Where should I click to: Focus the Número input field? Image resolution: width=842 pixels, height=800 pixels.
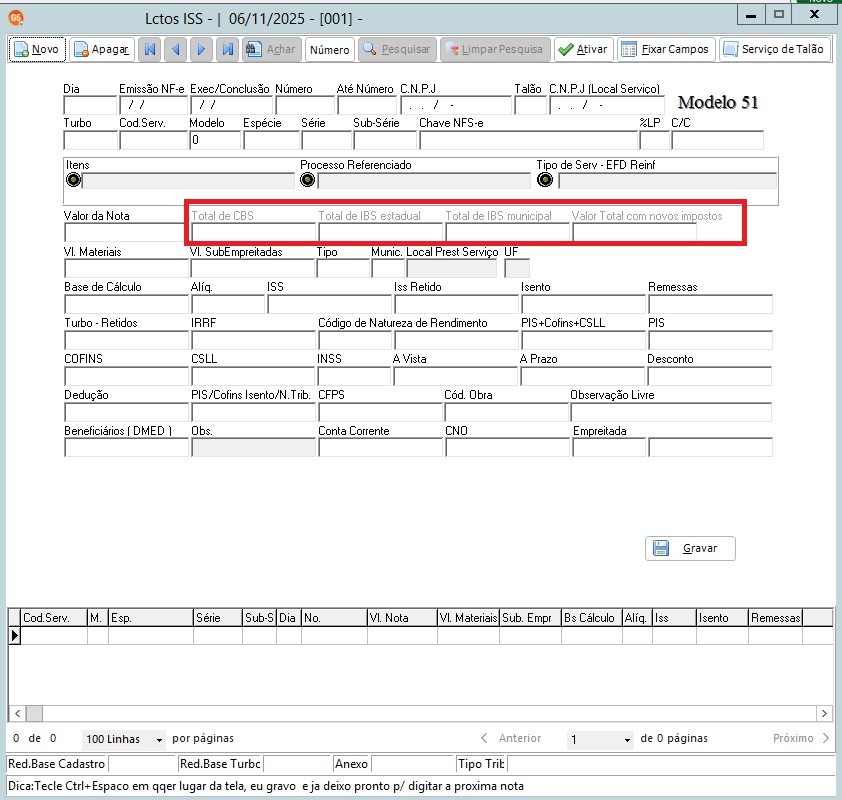point(305,105)
